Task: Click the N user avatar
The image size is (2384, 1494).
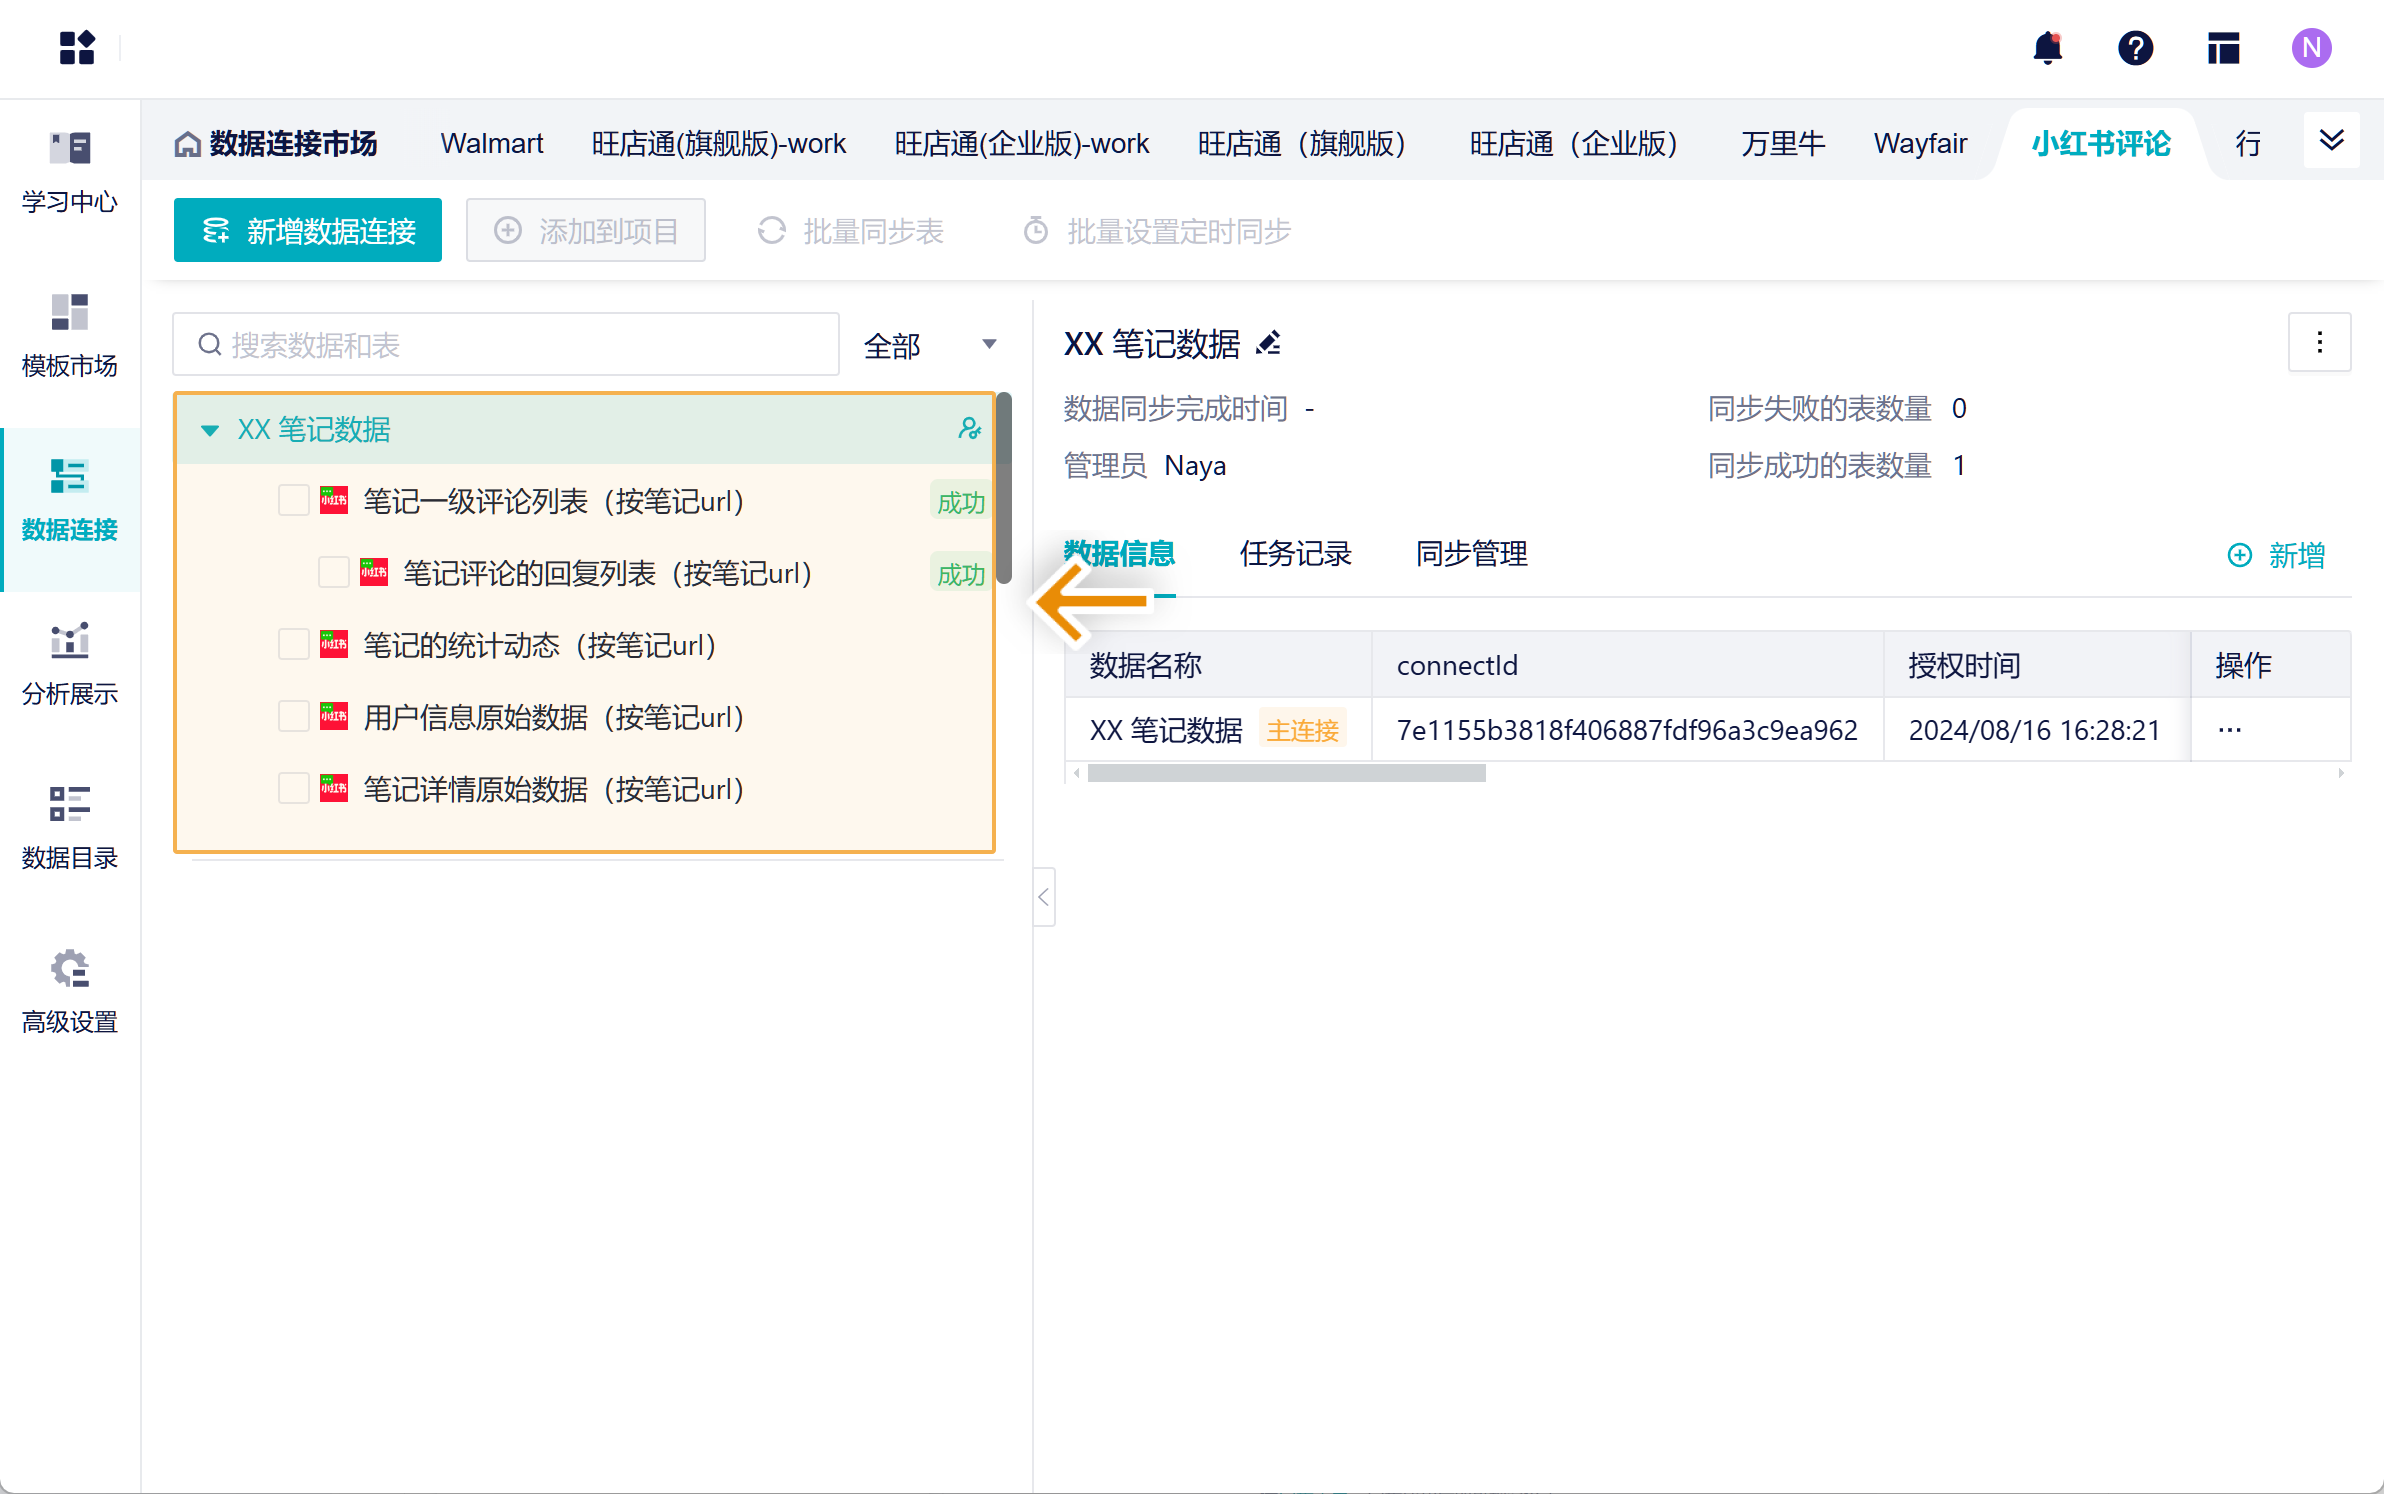Action: coord(2311,48)
